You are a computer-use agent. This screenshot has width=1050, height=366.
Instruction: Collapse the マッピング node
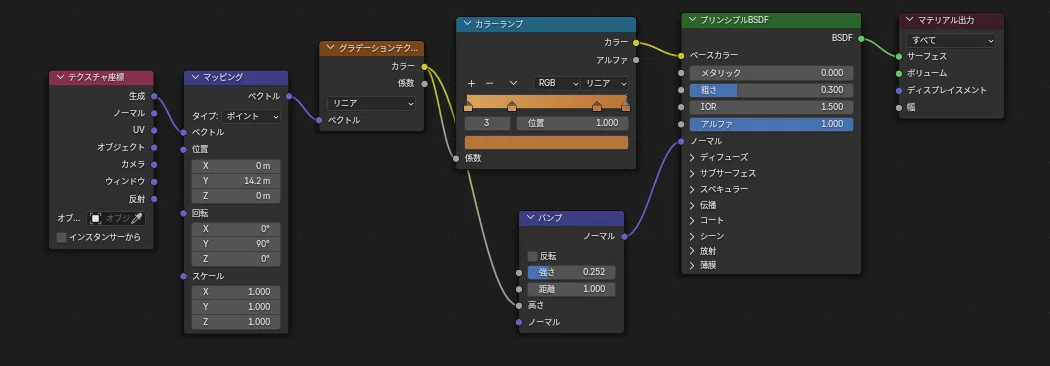(x=195, y=78)
